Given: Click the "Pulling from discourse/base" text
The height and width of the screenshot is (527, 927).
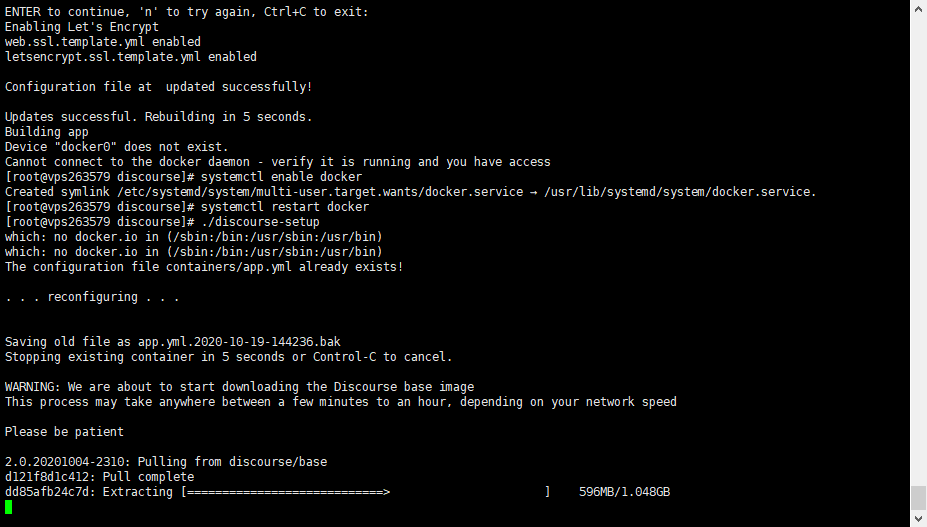Looking at the screenshot, I should (x=232, y=462).
